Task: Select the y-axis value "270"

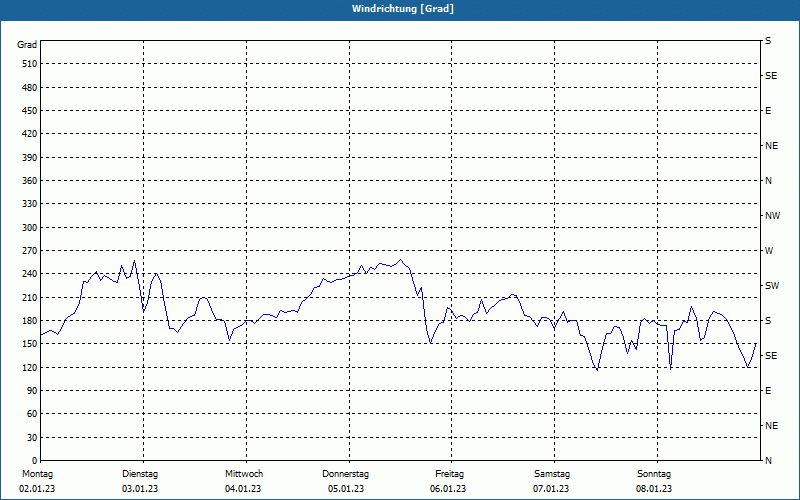Action: click(x=30, y=251)
